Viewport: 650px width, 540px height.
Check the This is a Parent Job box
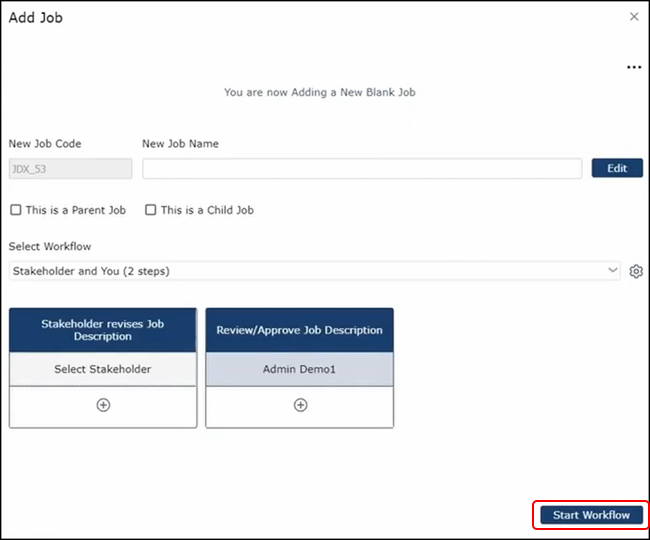click(x=16, y=210)
